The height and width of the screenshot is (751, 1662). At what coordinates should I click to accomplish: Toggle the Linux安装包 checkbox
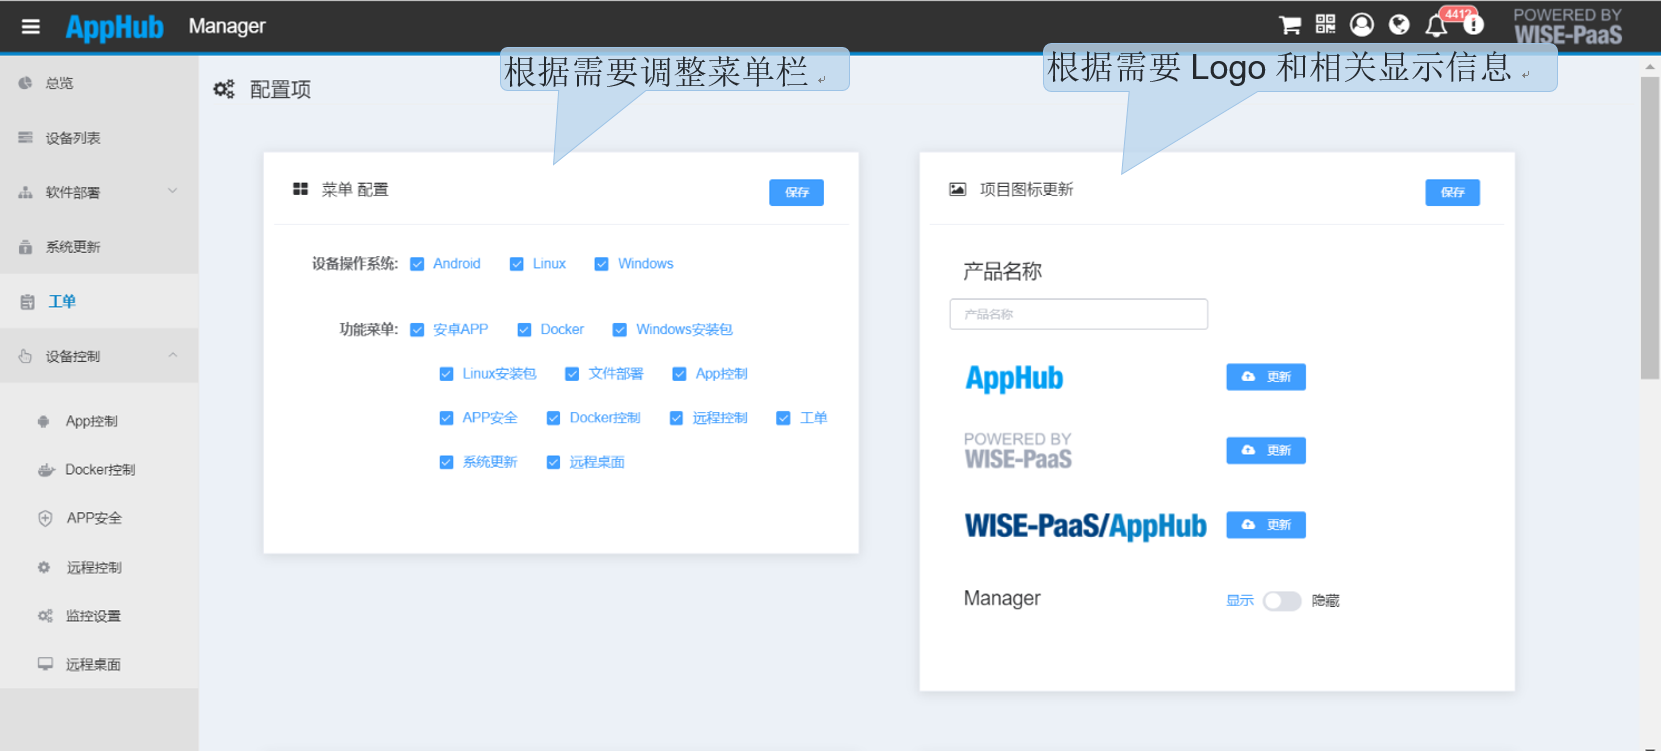click(x=446, y=374)
